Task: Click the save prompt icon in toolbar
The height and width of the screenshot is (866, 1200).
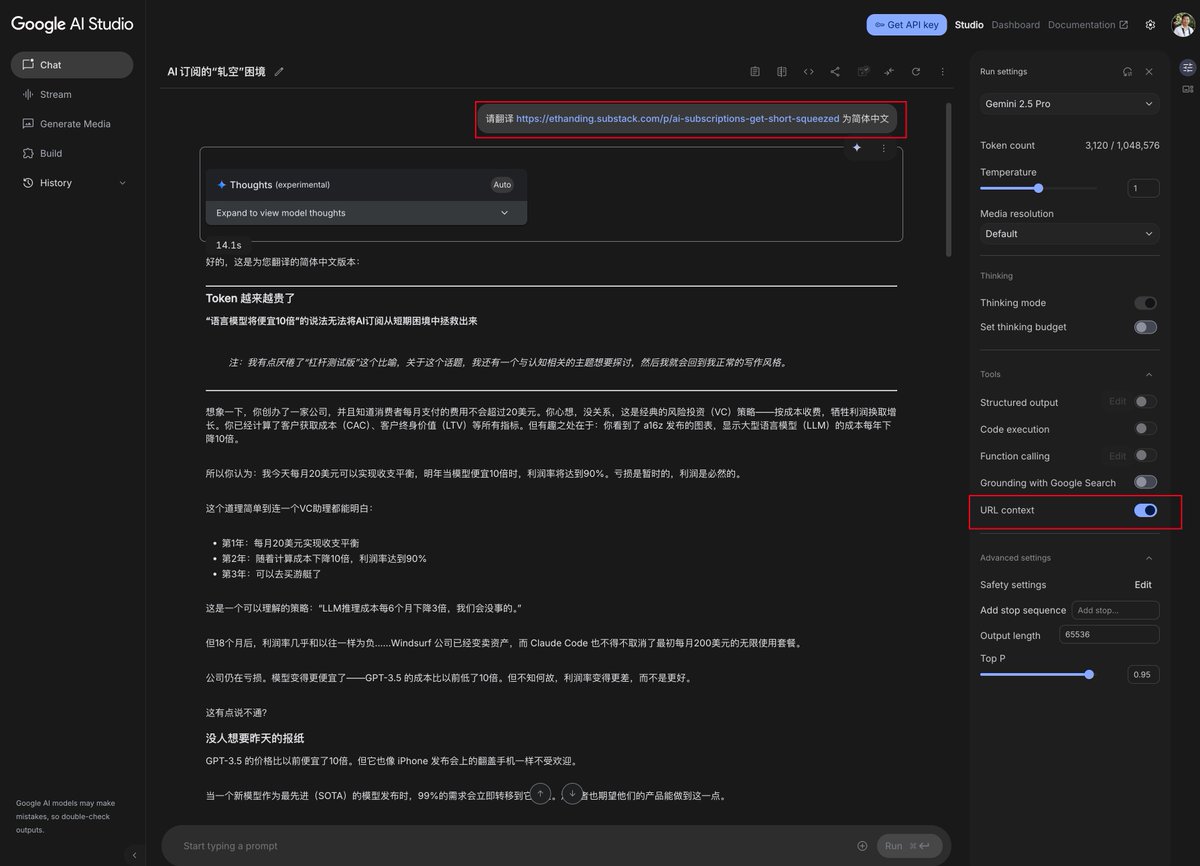Action: coord(863,72)
